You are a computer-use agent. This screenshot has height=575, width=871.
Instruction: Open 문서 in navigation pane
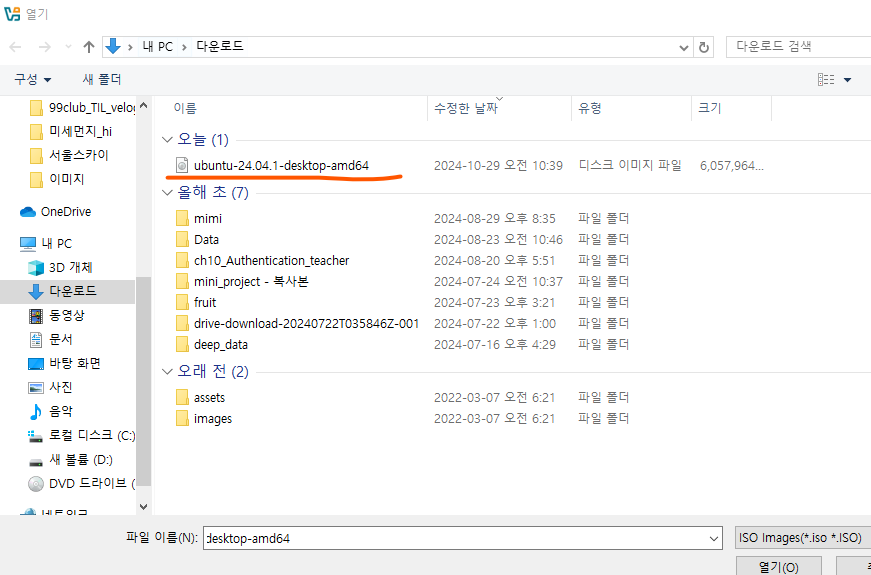click(x=51, y=339)
